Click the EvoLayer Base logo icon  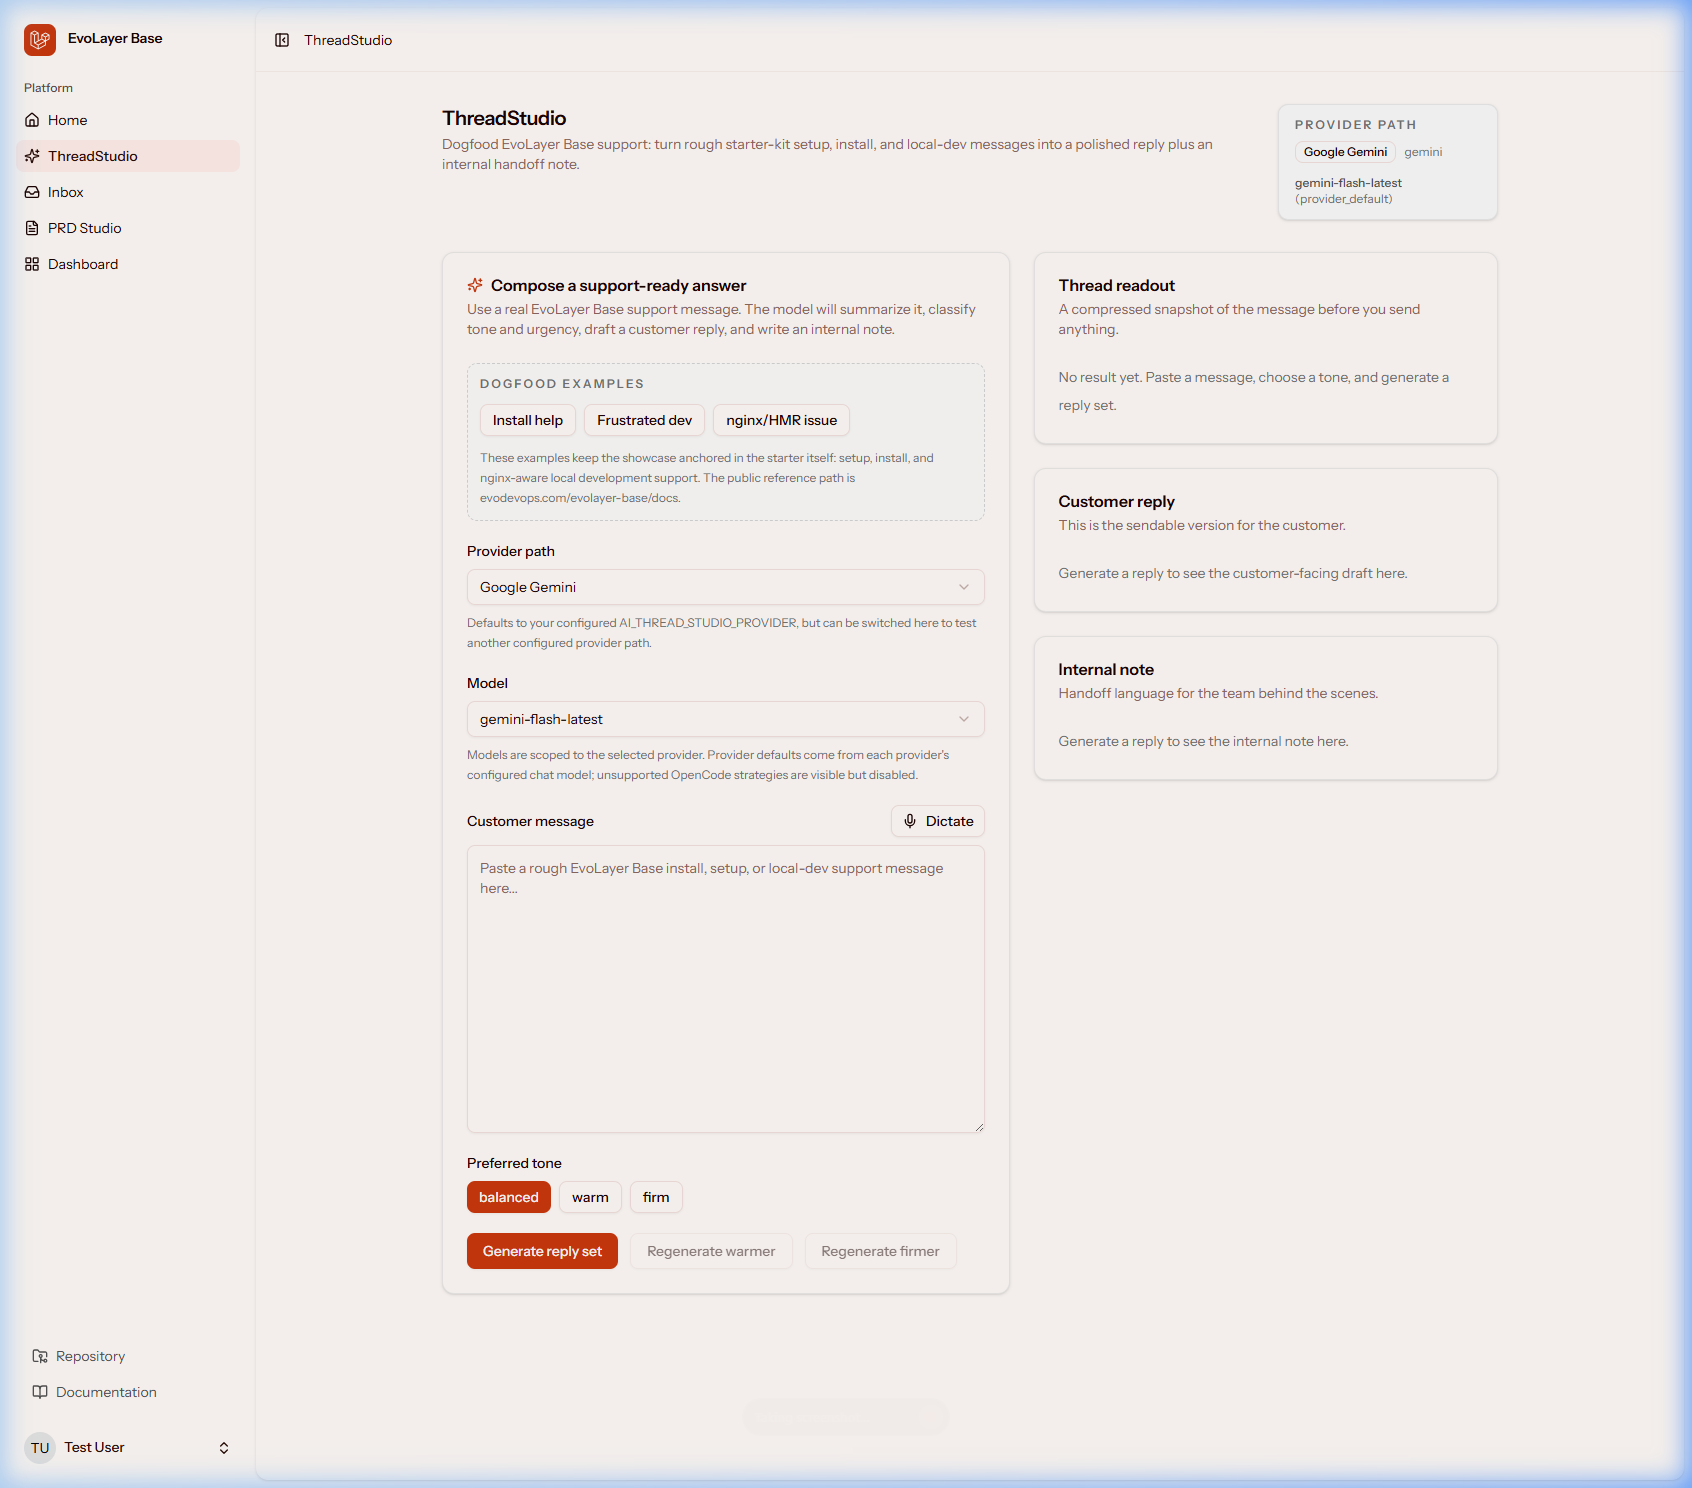click(40, 40)
